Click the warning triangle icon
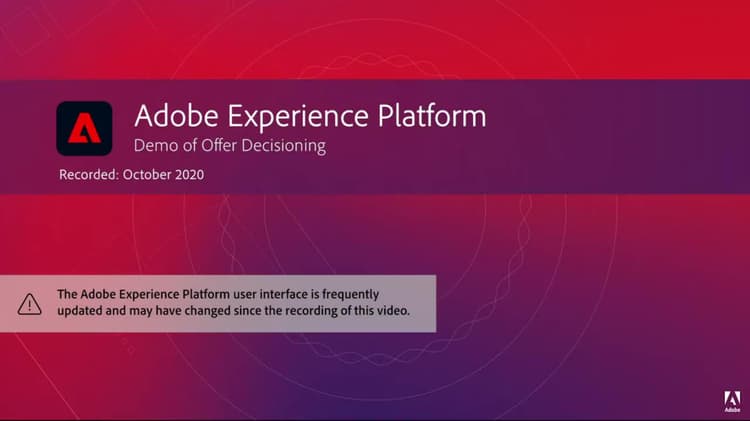750x421 pixels. point(30,304)
